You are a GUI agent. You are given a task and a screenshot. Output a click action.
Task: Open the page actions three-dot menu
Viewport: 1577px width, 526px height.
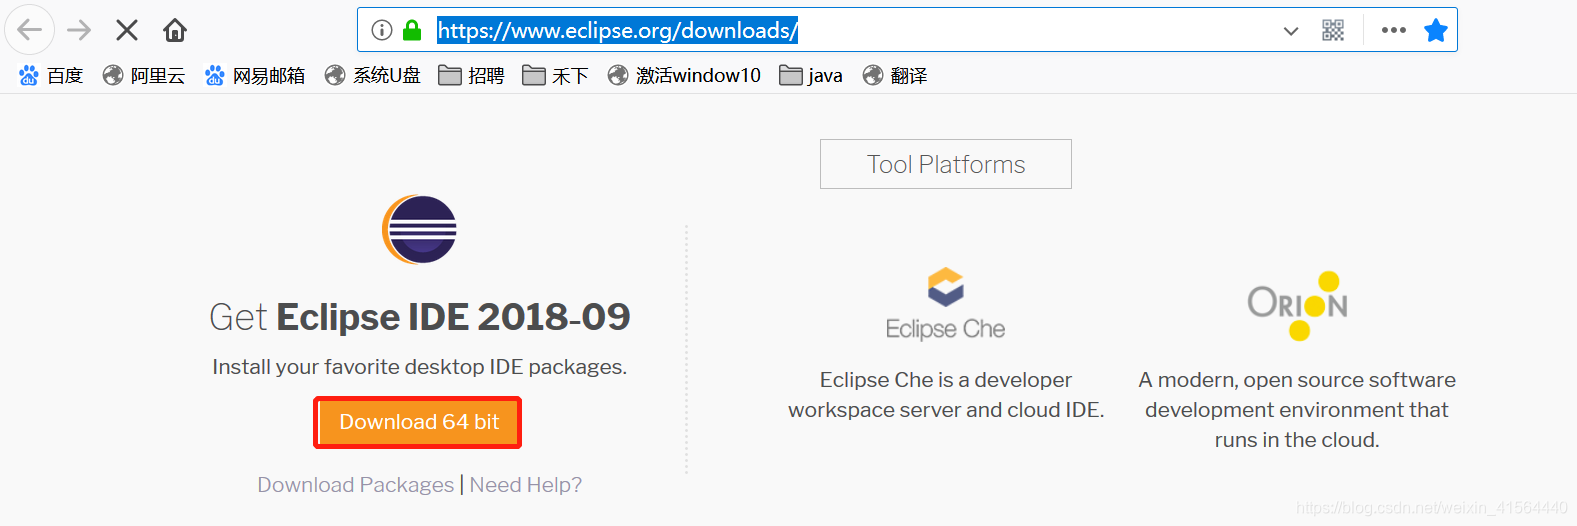click(1394, 30)
